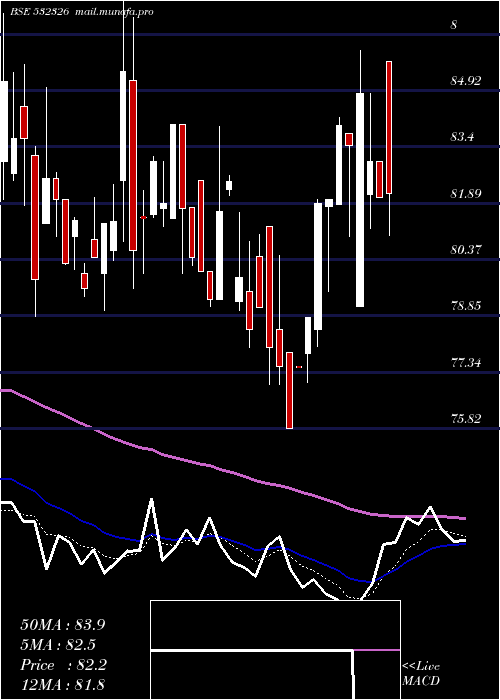This screenshot has height=700, width=500.
Task: Click the lowest red candle touching 75.82
Action: [289, 390]
